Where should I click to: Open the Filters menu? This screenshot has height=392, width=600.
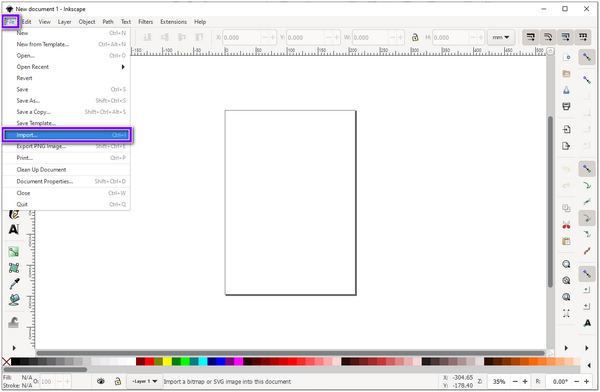(145, 22)
